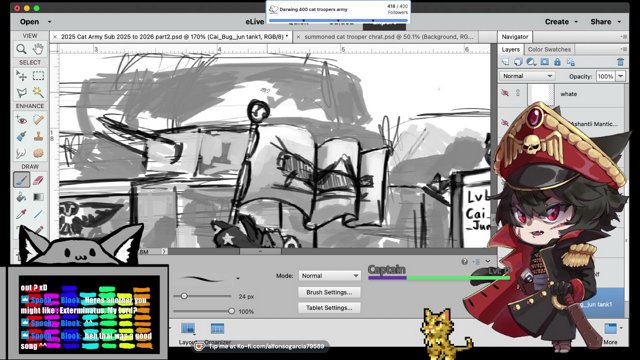Select the Move tool
The height and width of the screenshot is (360, 640).
pos(21,76)
